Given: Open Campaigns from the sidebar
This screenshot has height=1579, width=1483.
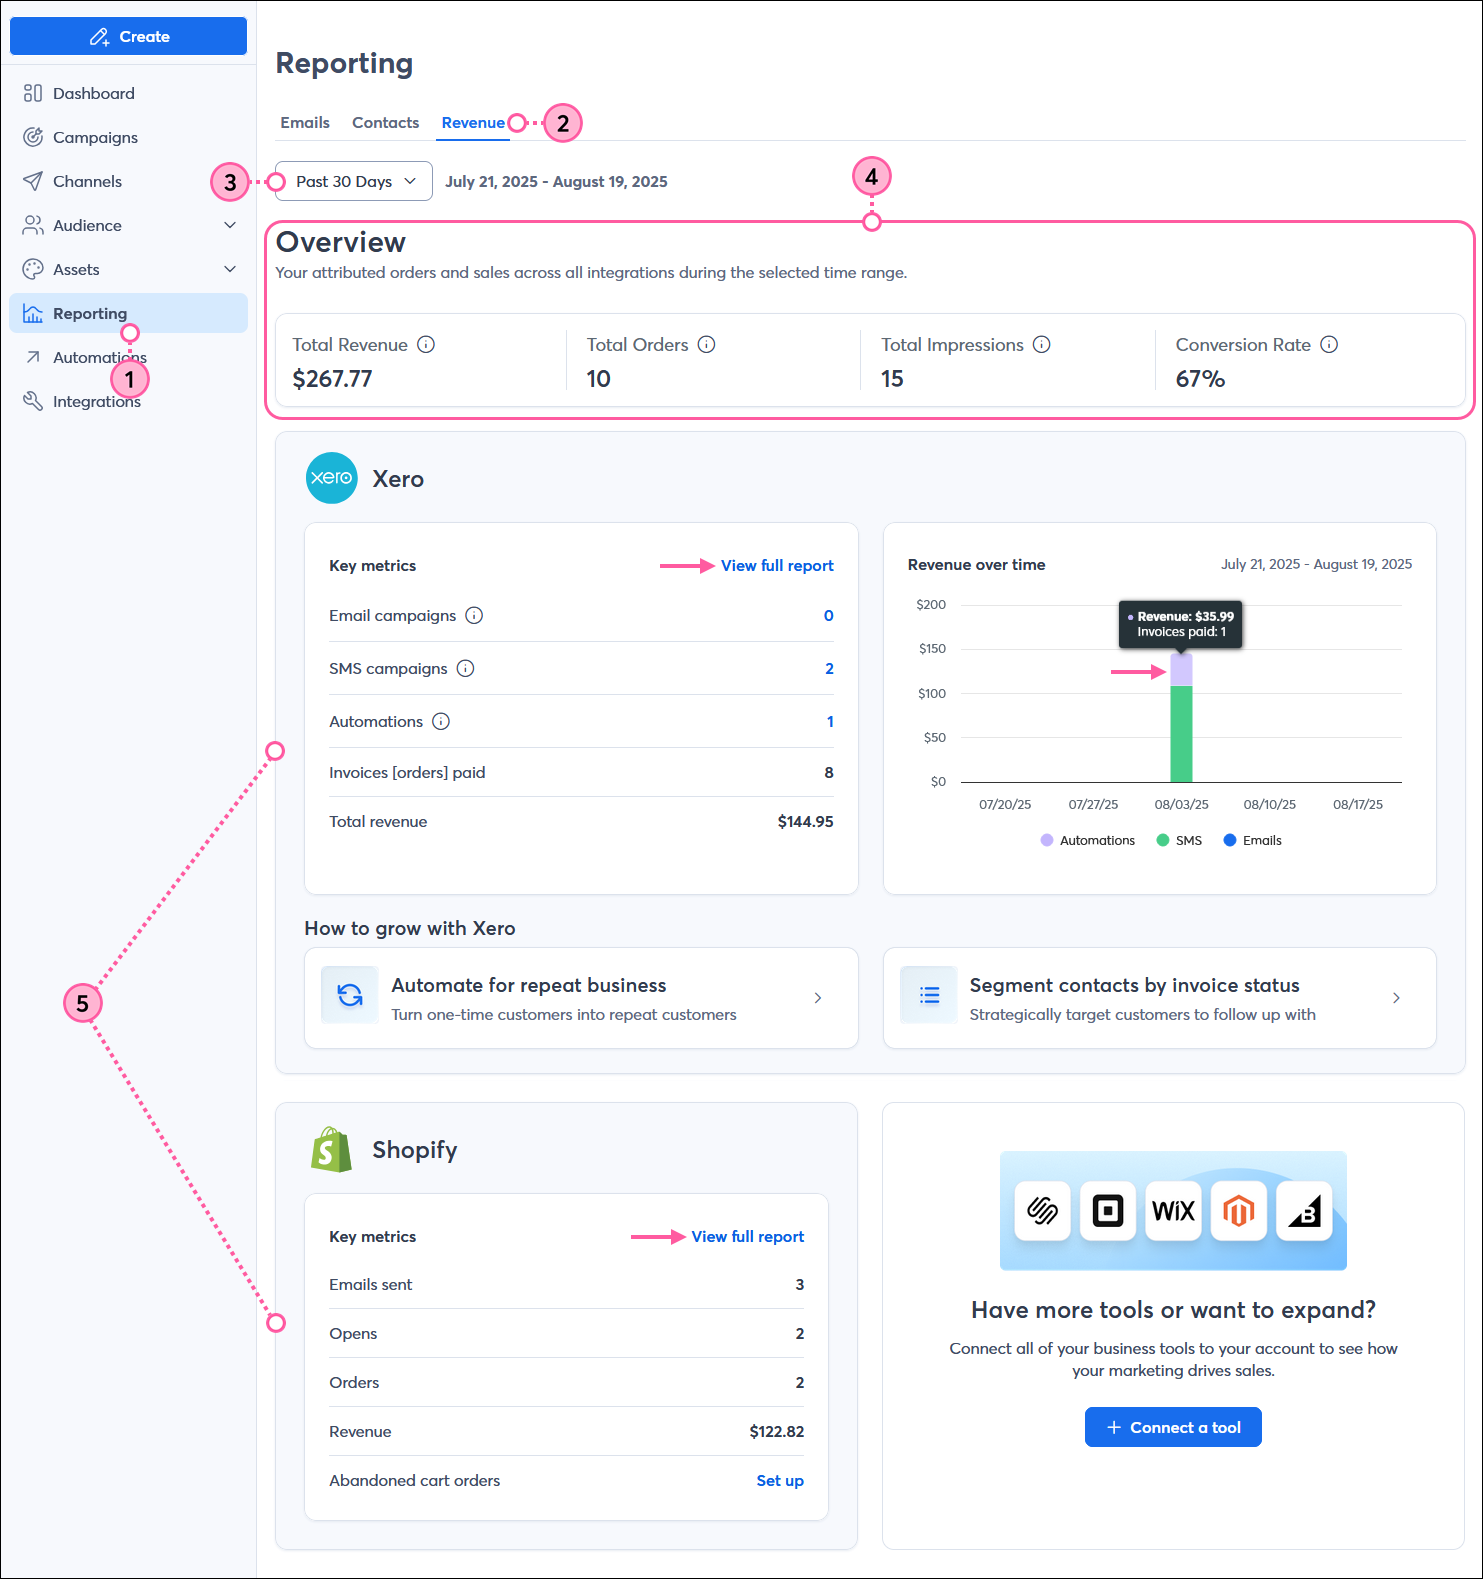Looking at the screenshot, I should coord(128,137).
